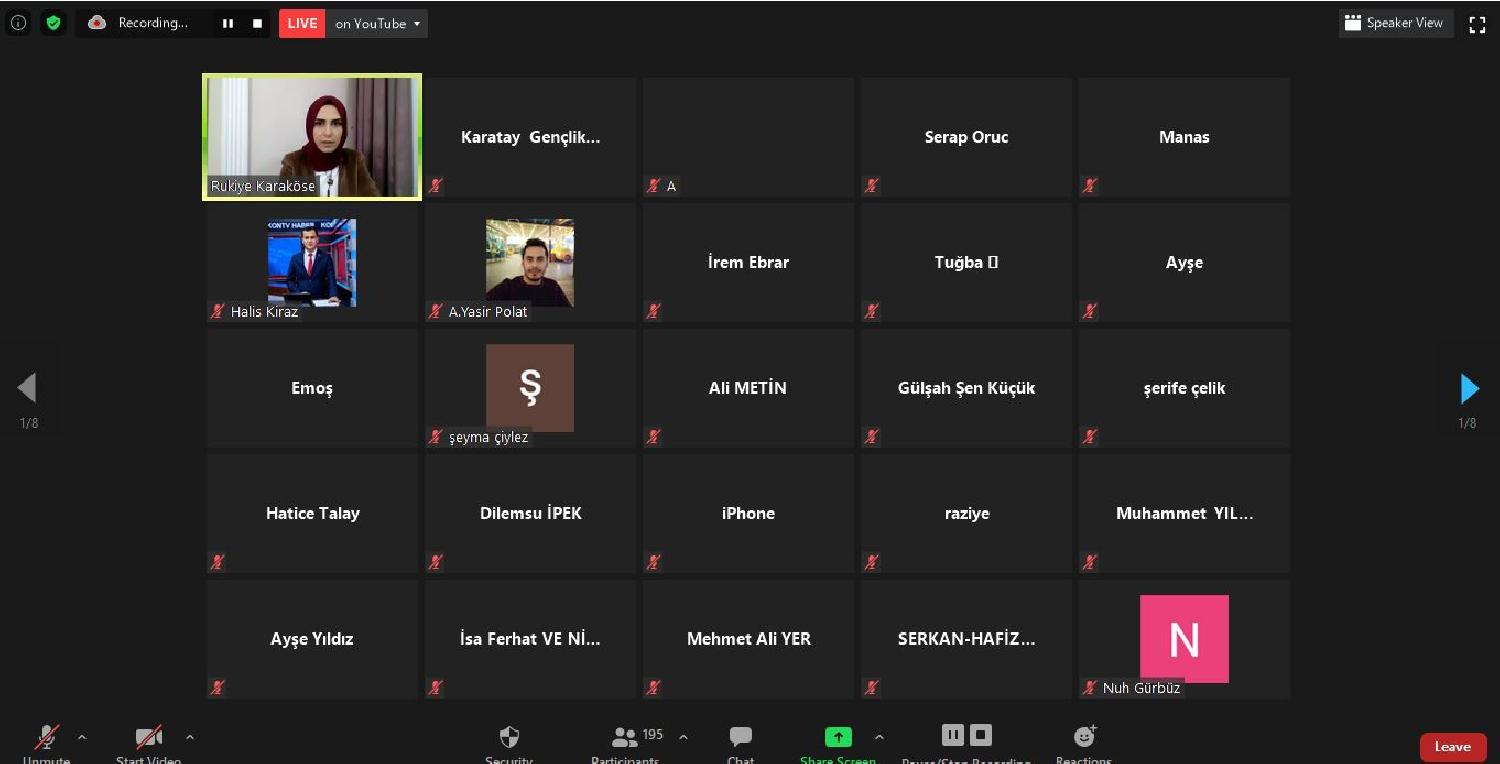Viewport: 1500px width, 764px height.
Task: Enter full screen mode
Action: click(1476, 25)
